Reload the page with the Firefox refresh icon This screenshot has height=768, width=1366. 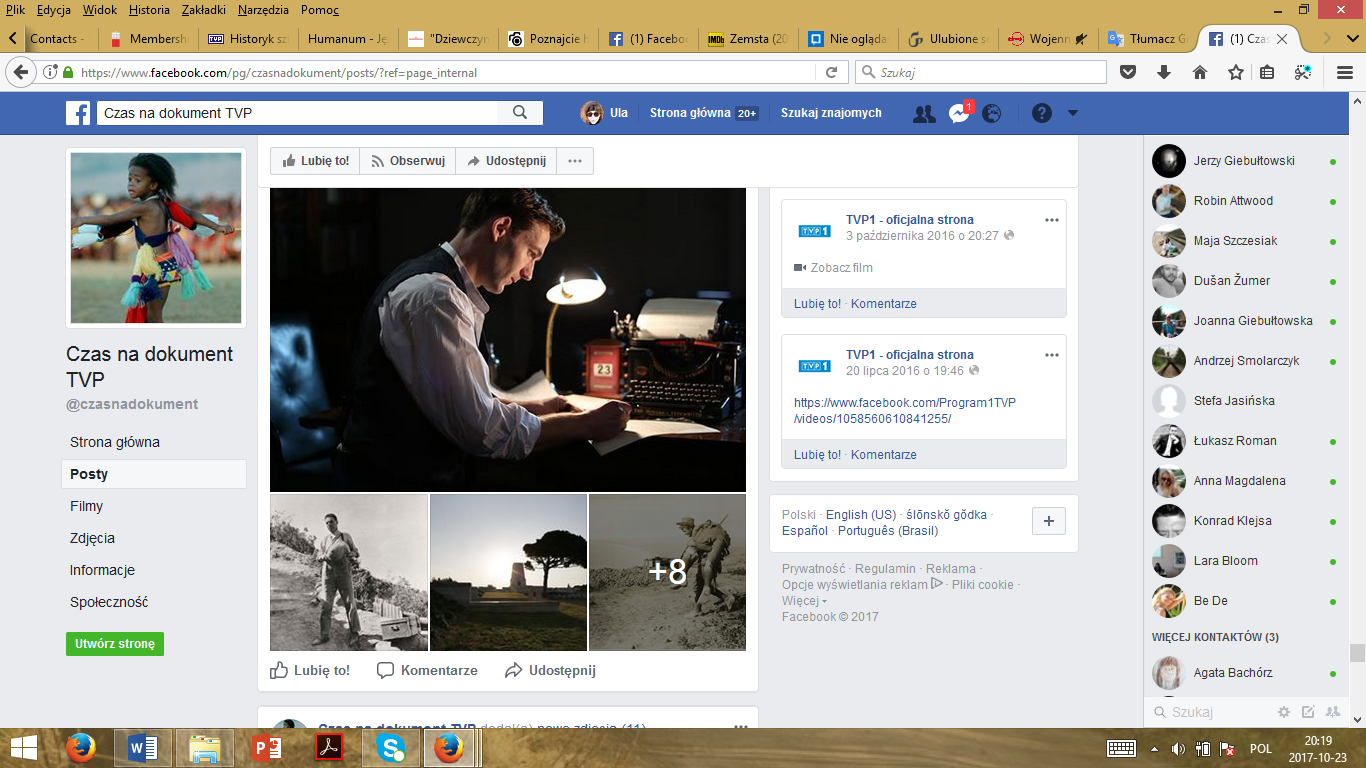pyautogui.click(x=831, y=72)
